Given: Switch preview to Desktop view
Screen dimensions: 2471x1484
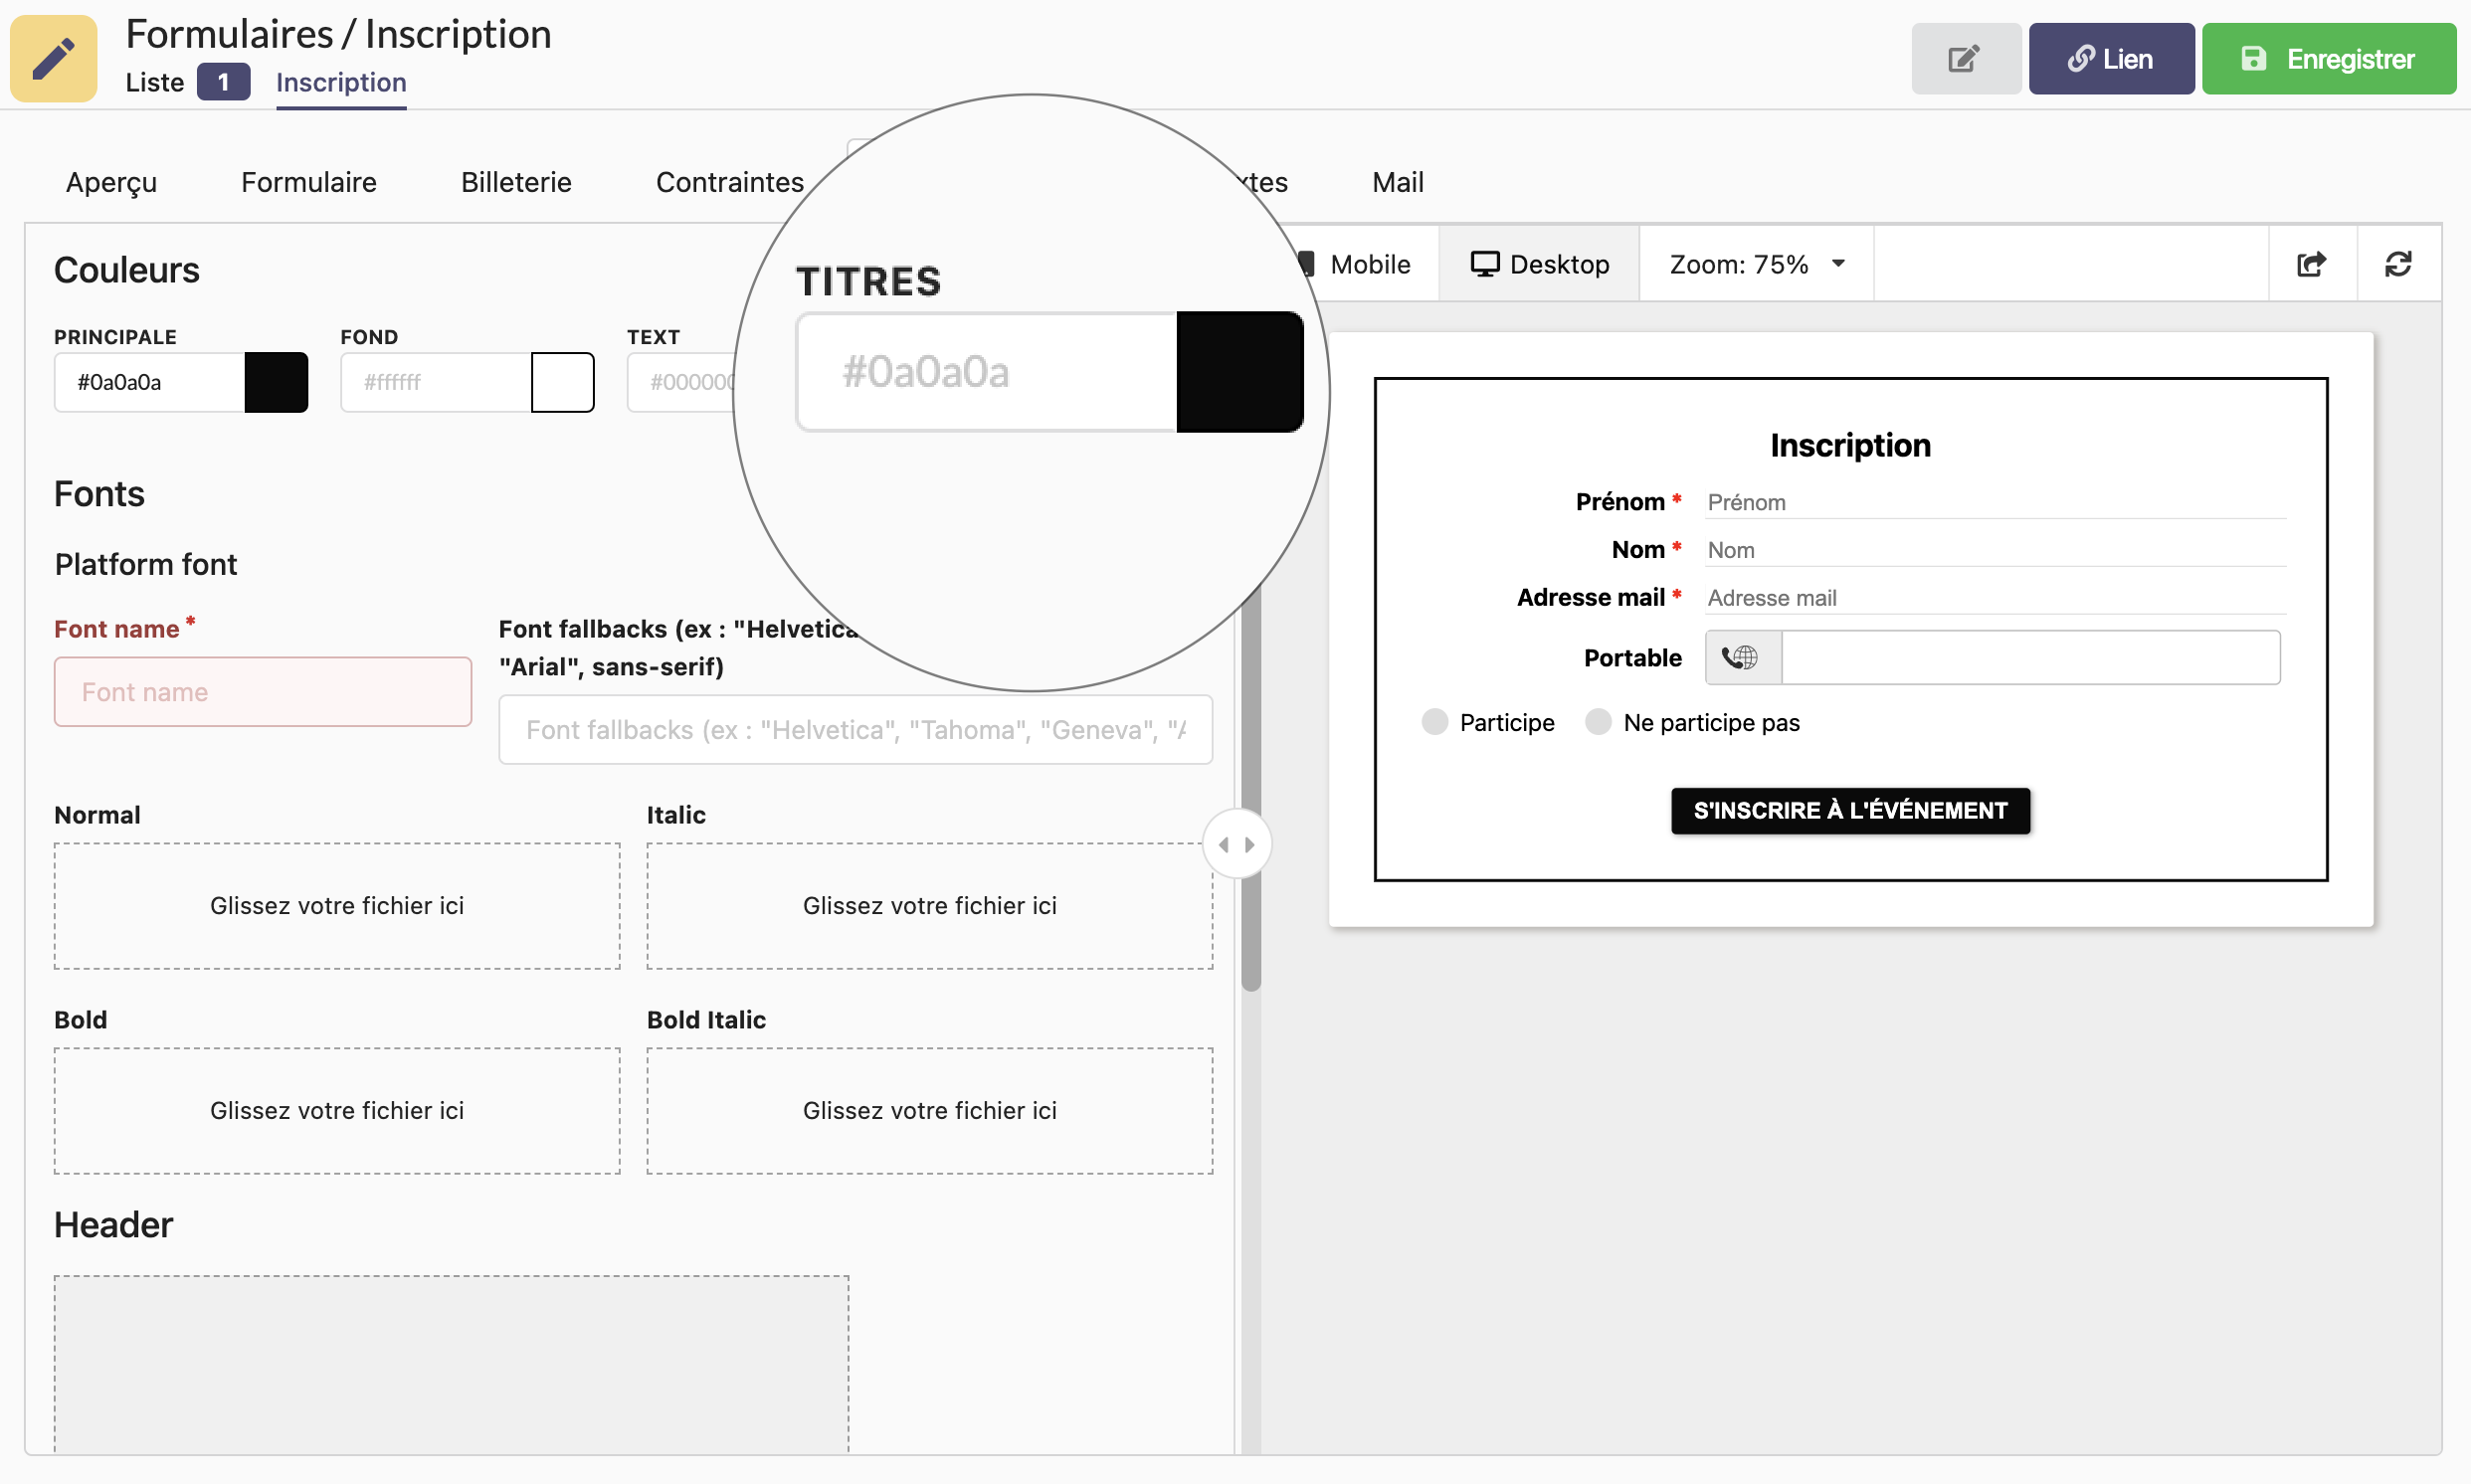Looking at the screenshot, I should (x=1539, y=264).
